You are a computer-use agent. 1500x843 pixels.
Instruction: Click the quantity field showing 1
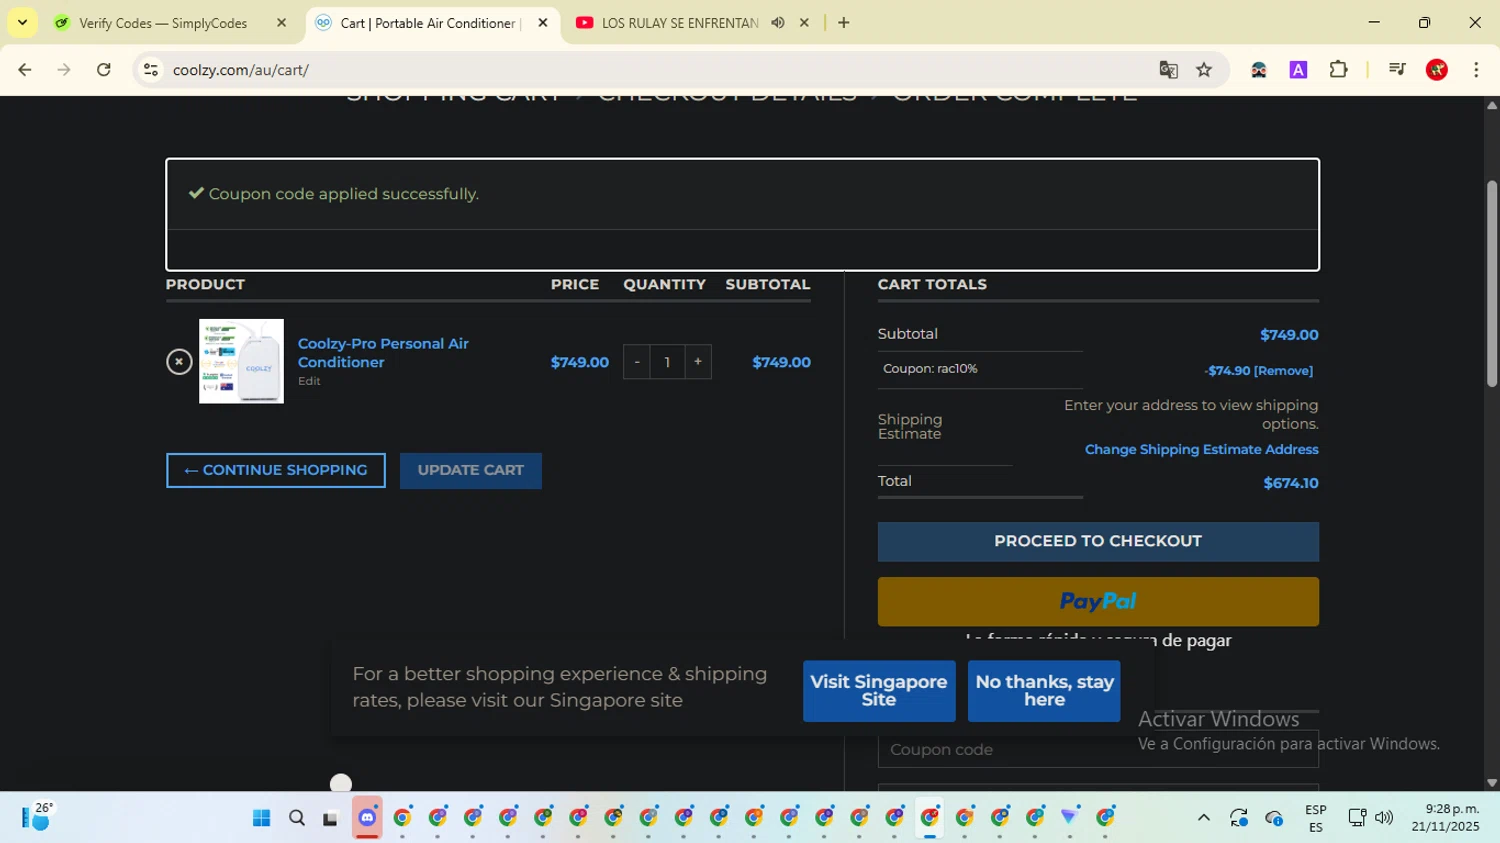coord(667,362)
